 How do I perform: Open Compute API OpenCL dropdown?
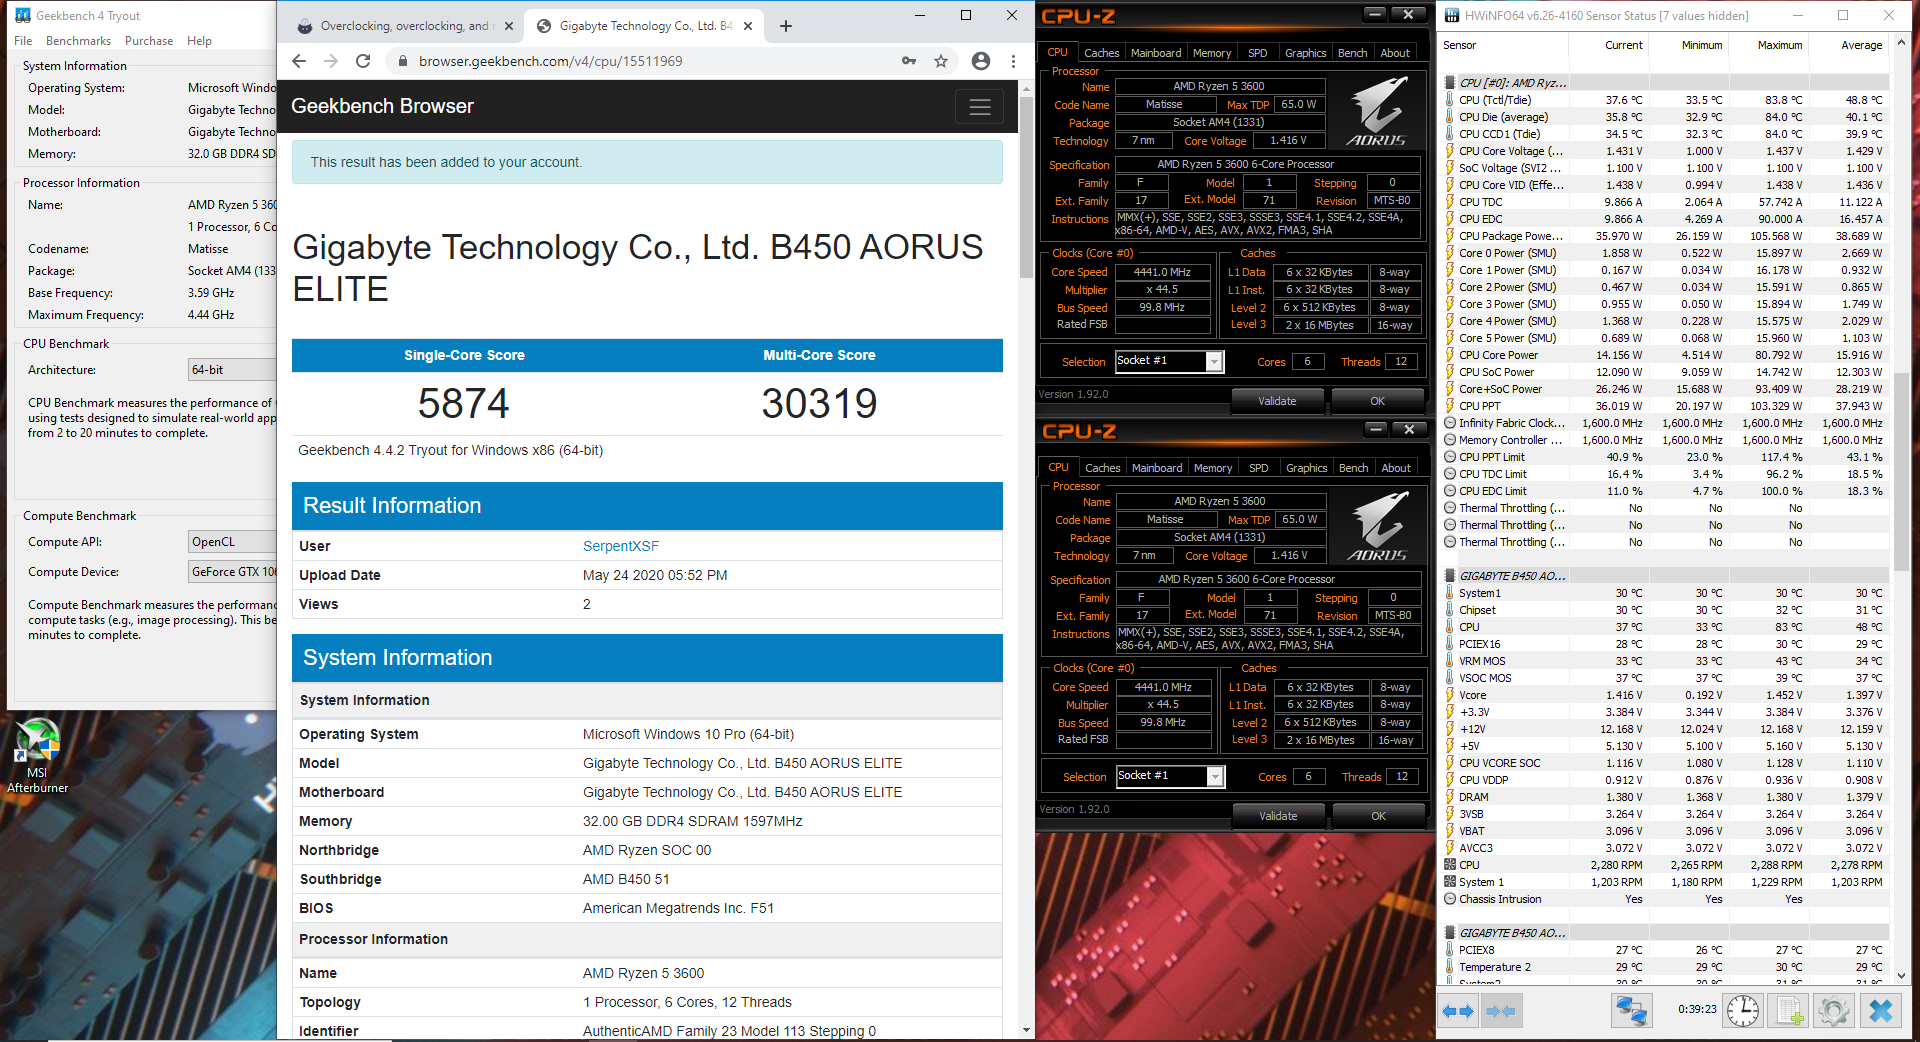tap(232, 542)
